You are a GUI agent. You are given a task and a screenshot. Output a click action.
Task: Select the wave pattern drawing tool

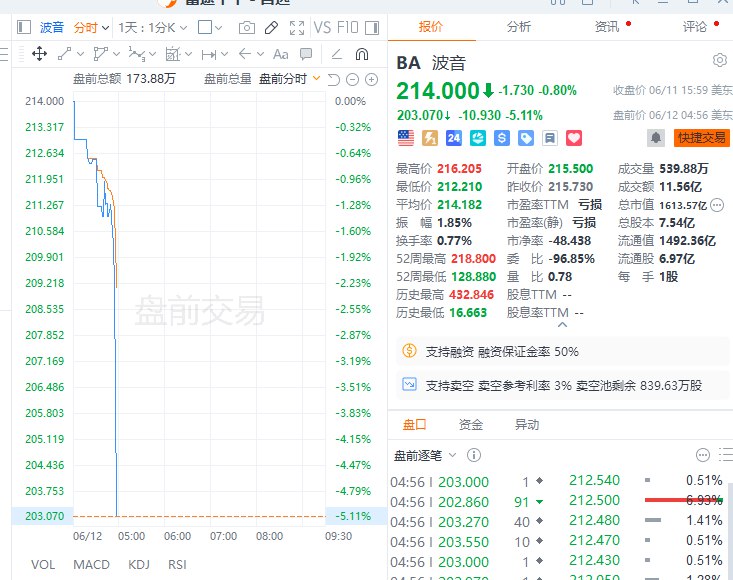(137, 54)
